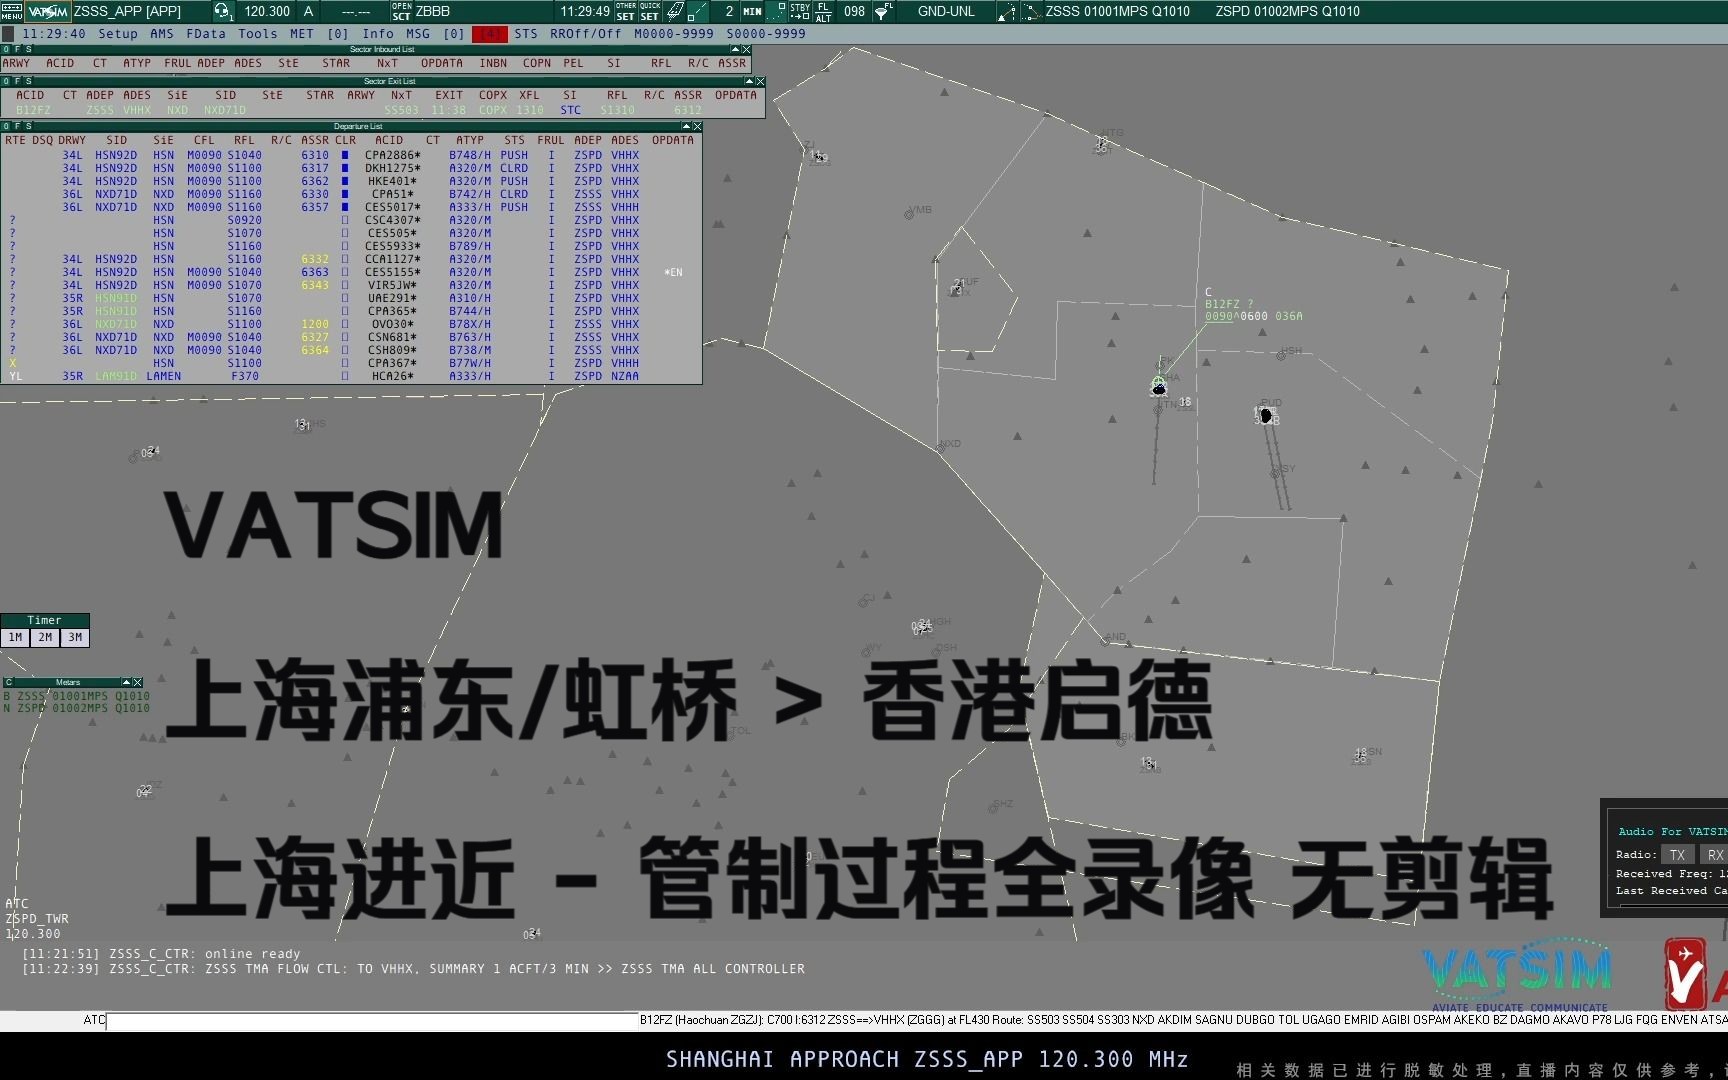Open the Setup menu

(118, 34)
